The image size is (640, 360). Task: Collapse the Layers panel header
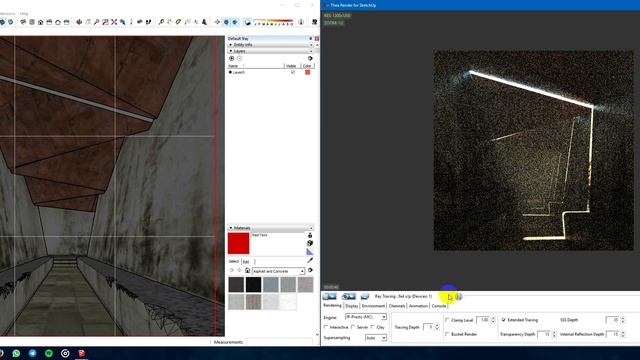[x=271, y=51]
